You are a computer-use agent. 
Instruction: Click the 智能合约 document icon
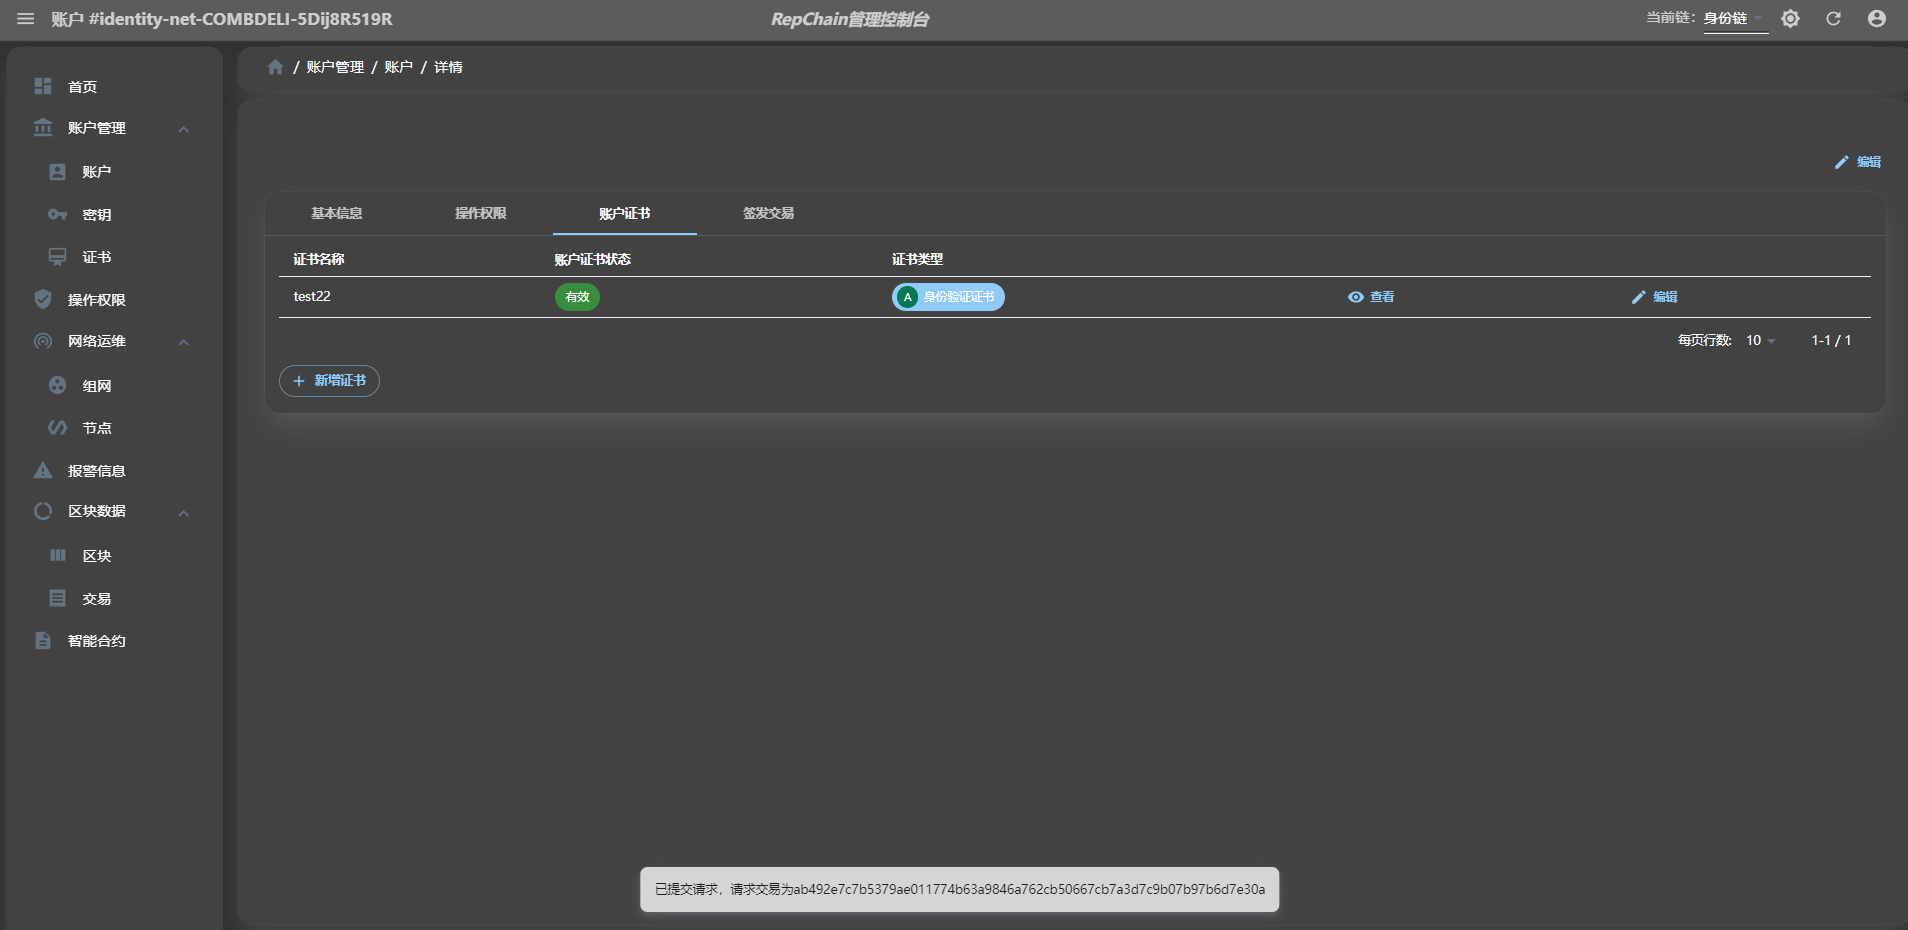point(43,641)
